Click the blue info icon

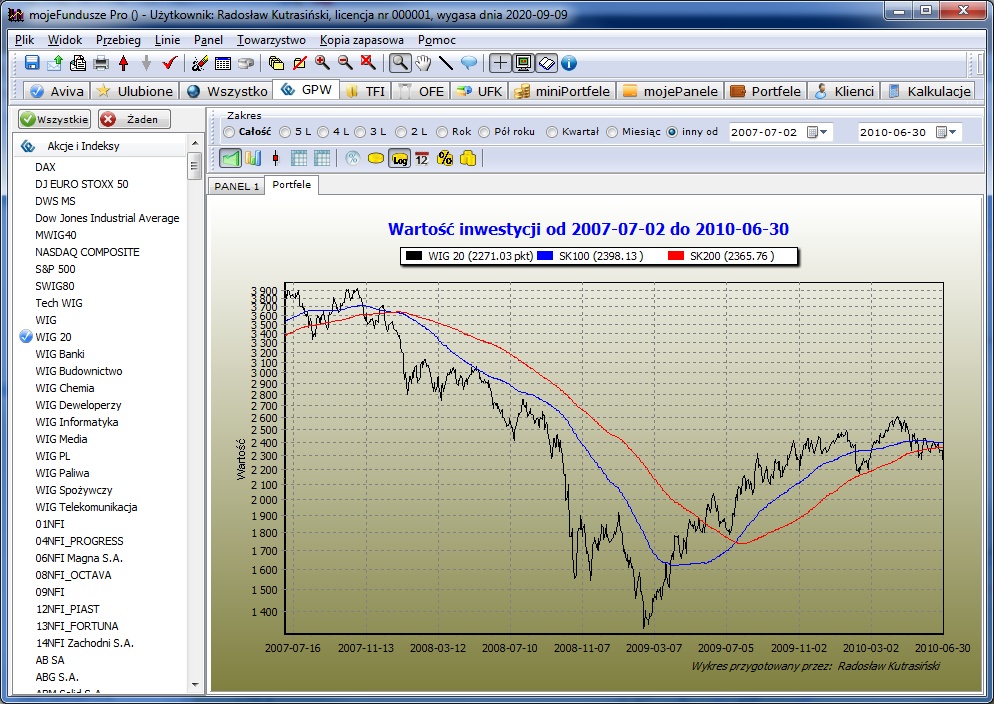coord(569,63)
